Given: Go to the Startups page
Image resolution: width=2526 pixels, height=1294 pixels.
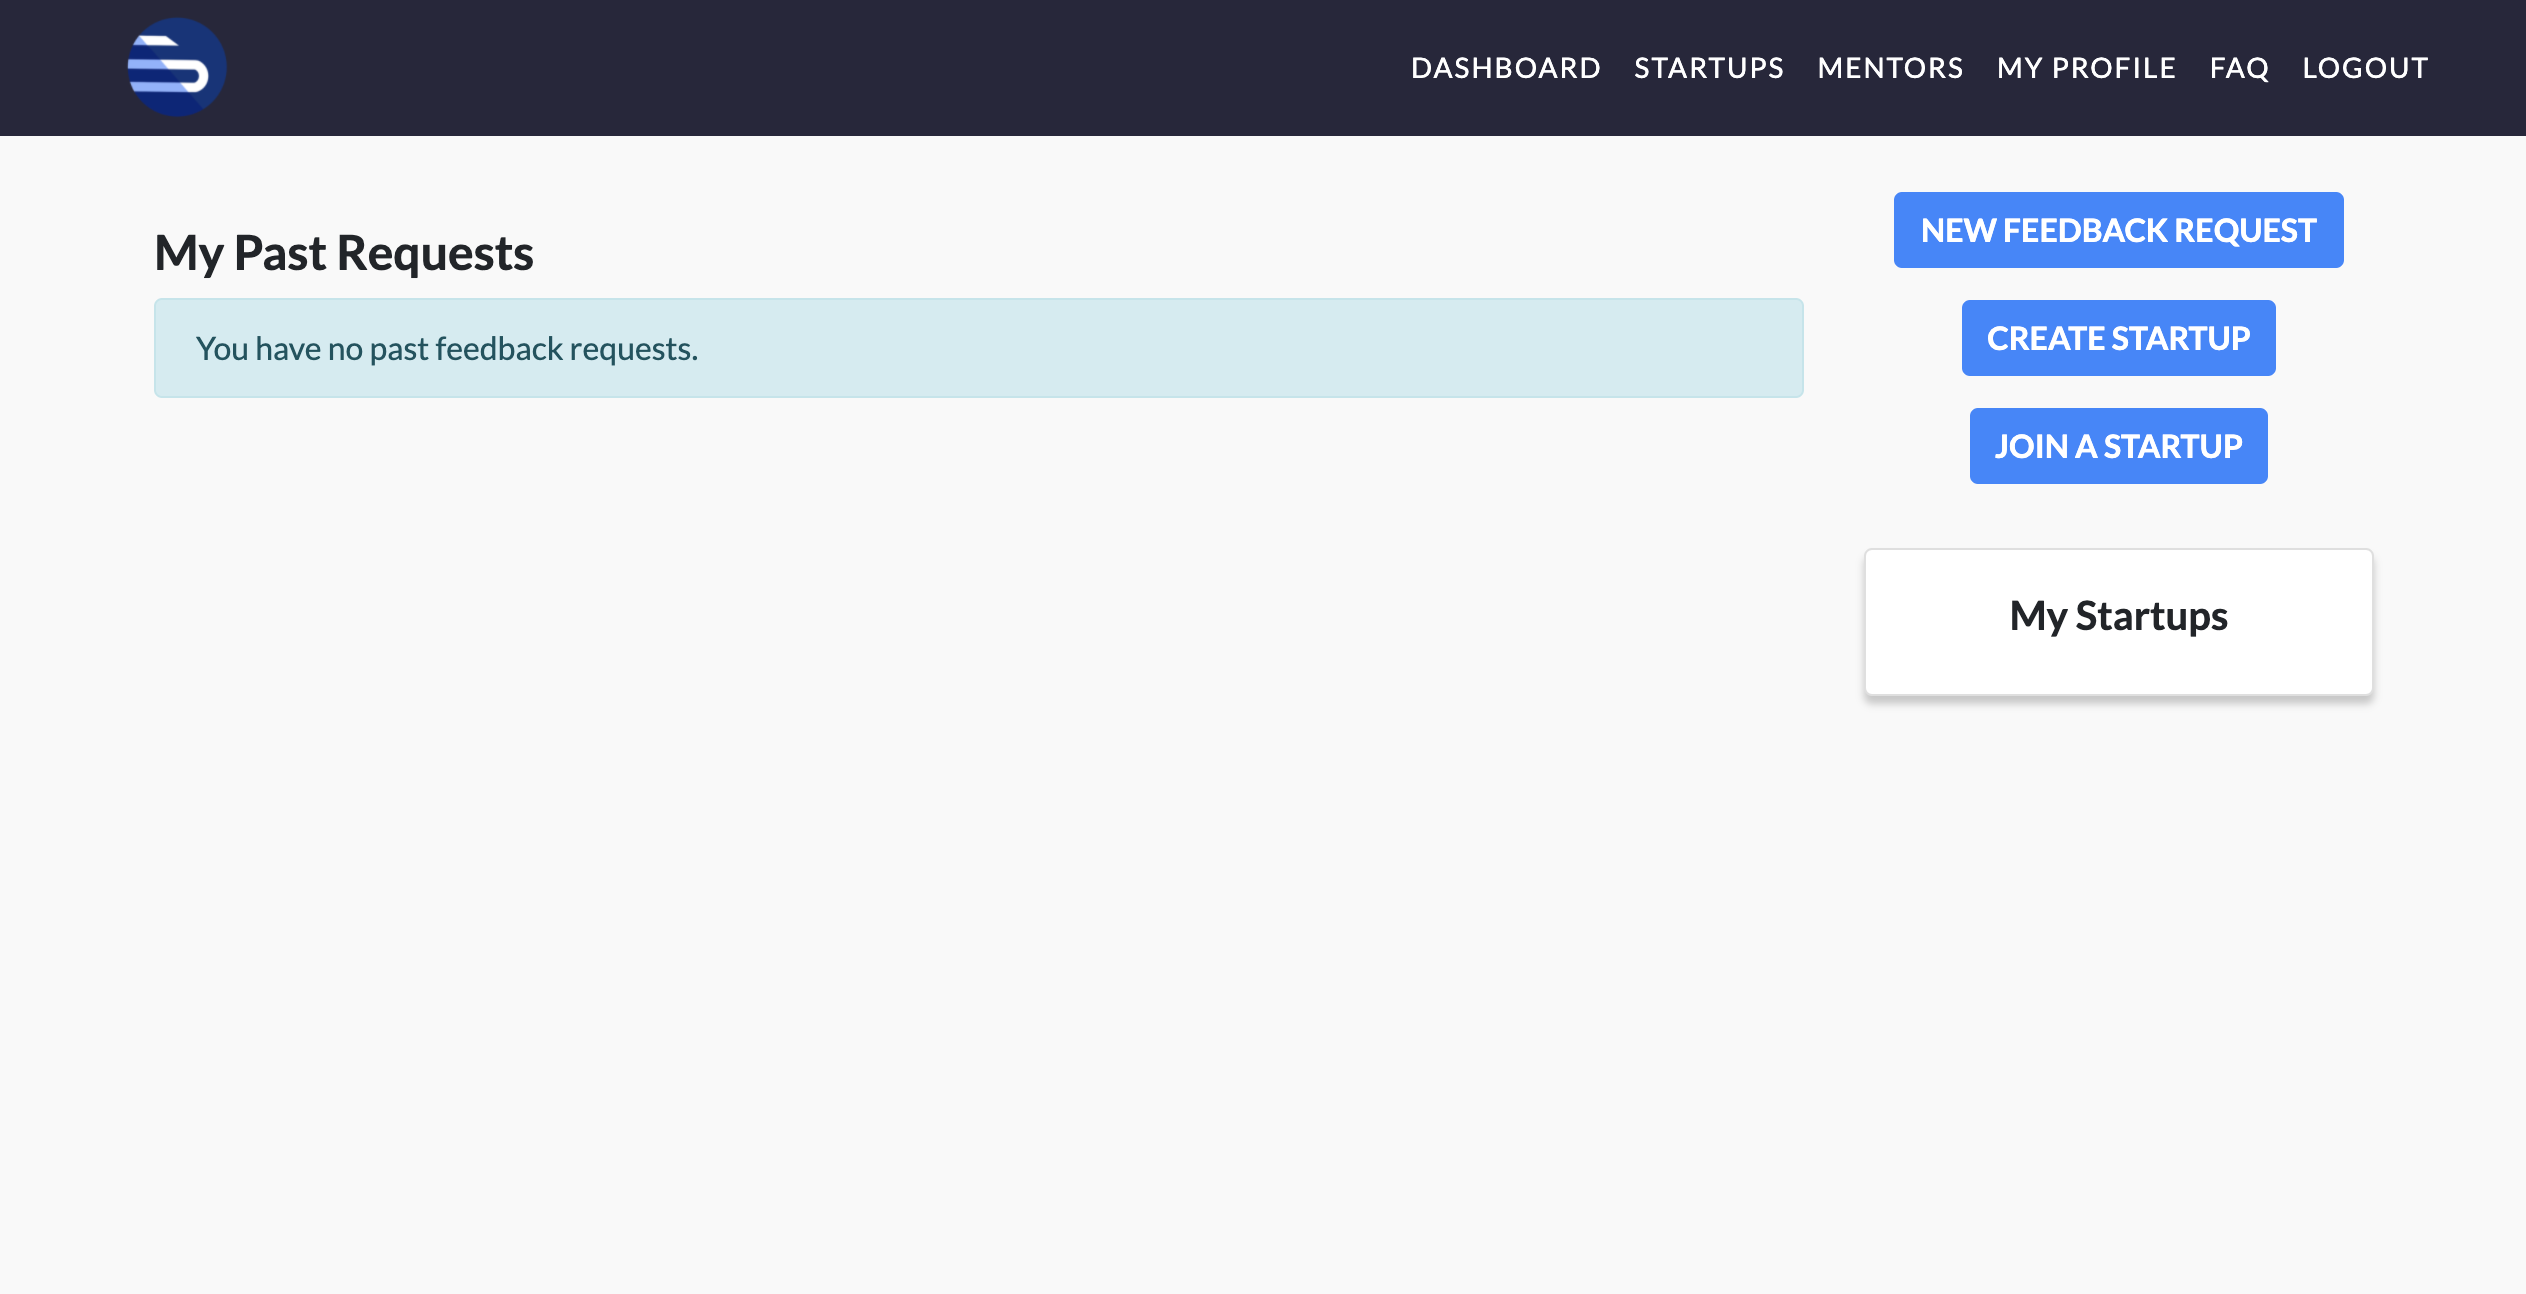Looking at the screenshot, I should coord(1708,68).
